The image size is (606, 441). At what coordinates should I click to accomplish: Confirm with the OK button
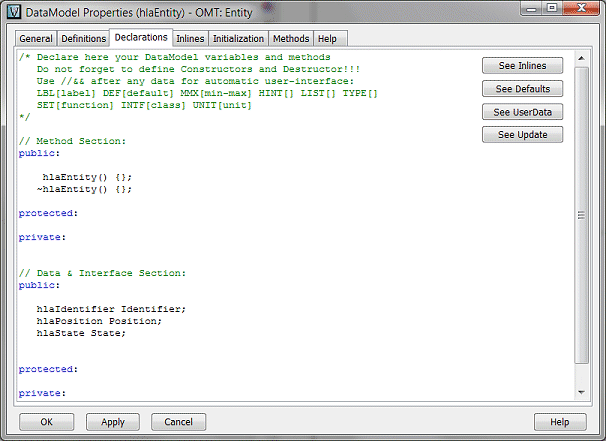coord(46,422)
